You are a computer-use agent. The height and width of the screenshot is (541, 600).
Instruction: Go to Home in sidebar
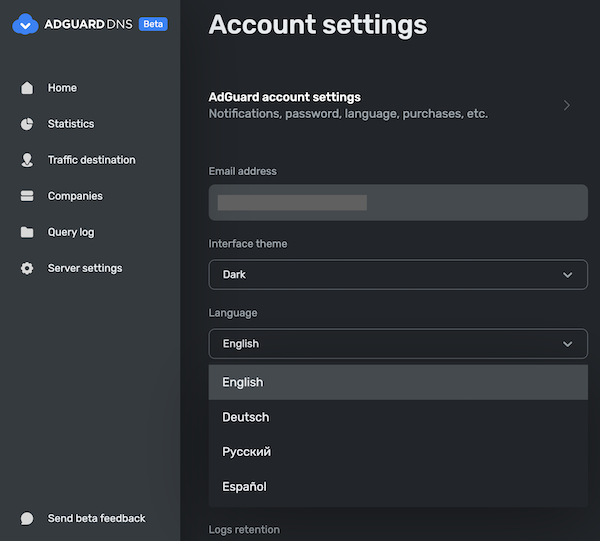tap(62, 88)
